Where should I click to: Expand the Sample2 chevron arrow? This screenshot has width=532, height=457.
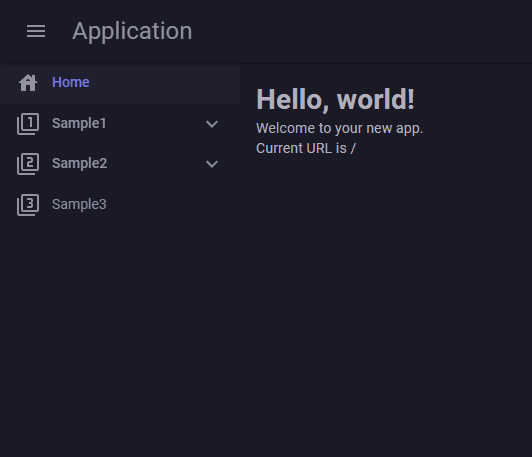(x=212, y=164)
